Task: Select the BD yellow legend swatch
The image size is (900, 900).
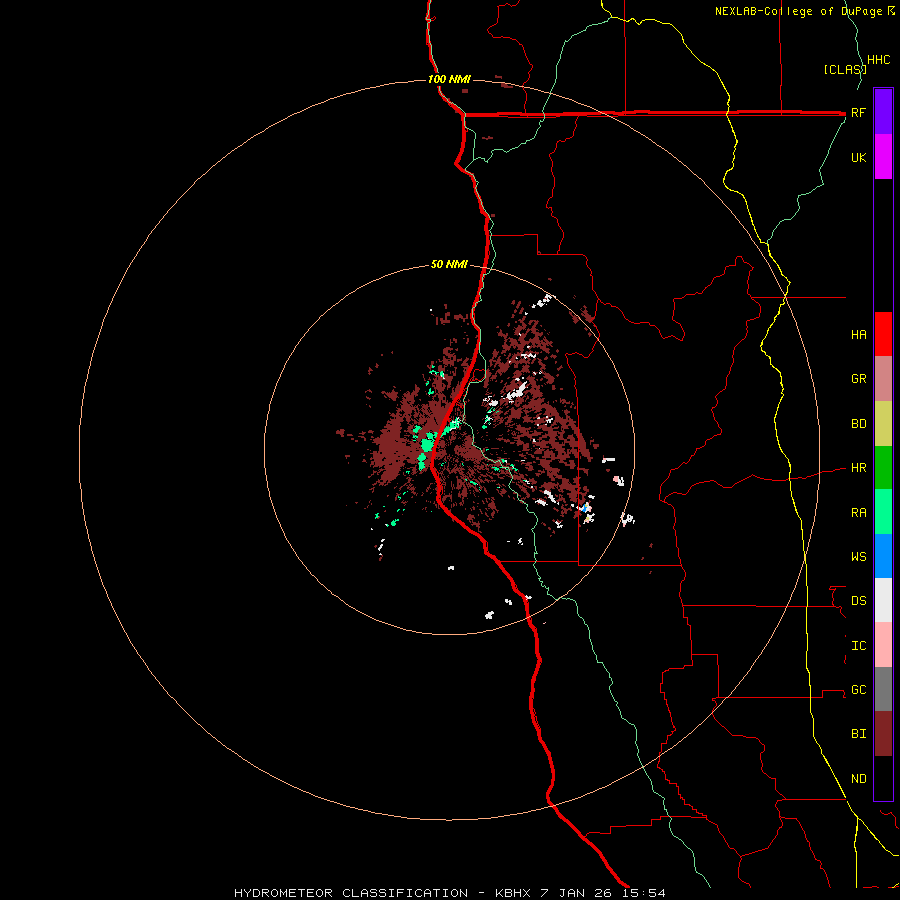Action: click(883, 424)
